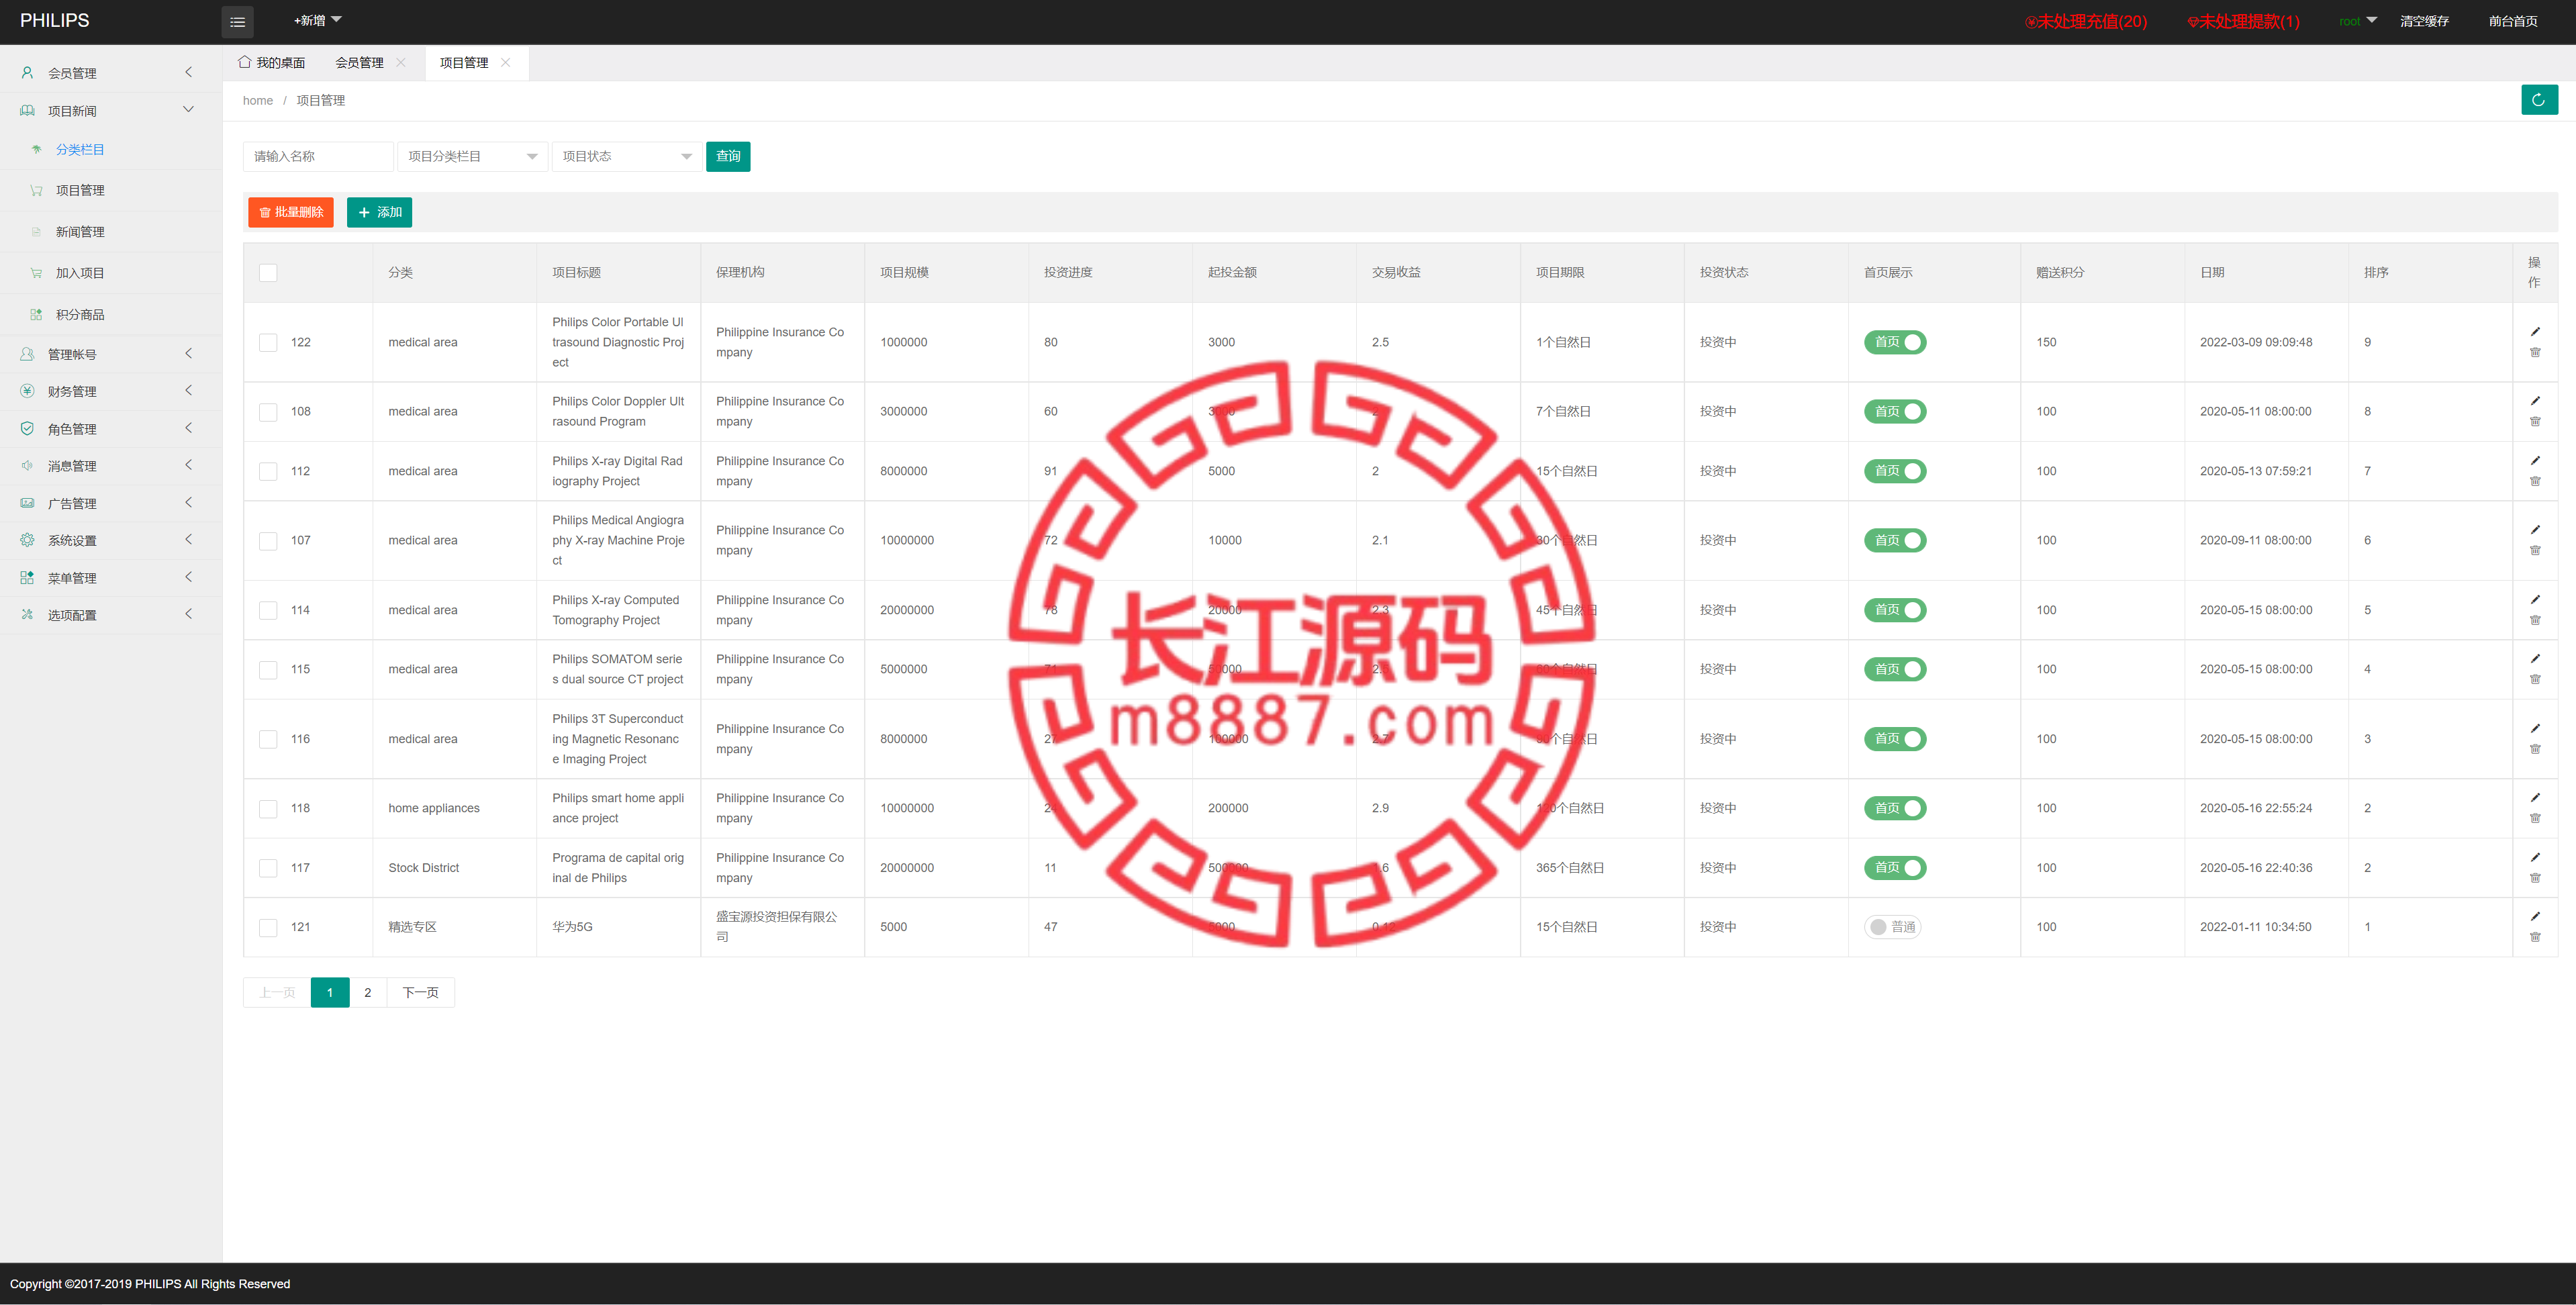
Task: Click the 批量删除 button
Action: [x=291, y=212]
